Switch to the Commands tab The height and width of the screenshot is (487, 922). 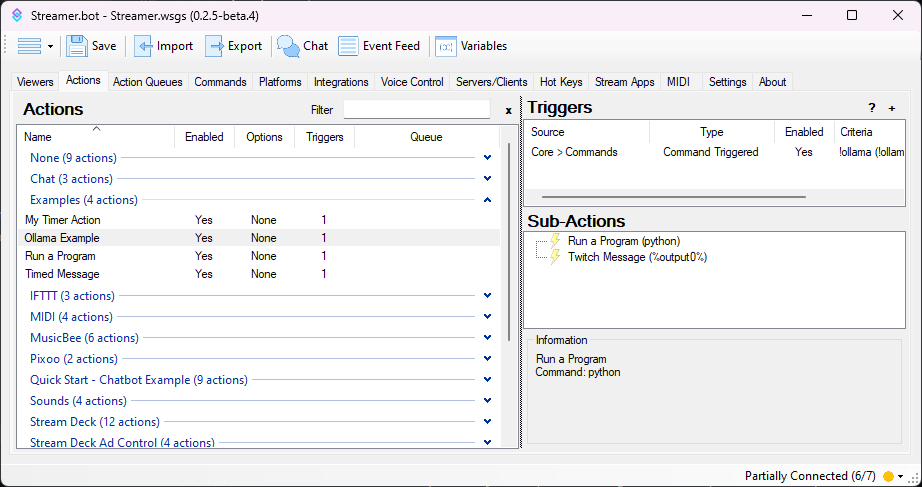(x=220, y=82)
